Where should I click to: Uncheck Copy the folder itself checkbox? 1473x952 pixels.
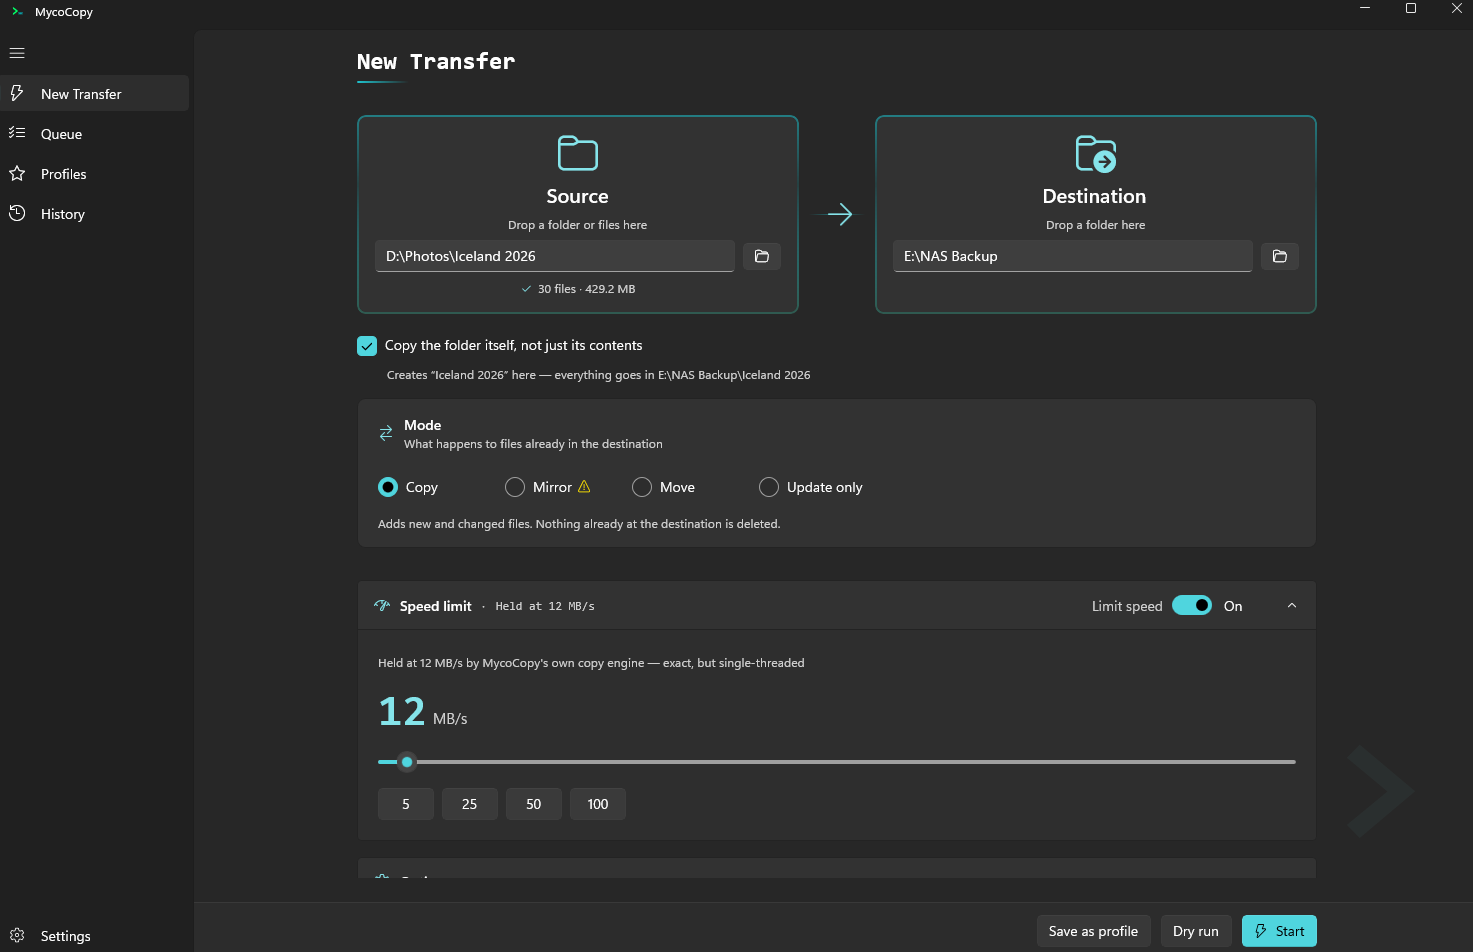(x=367, y=346)
